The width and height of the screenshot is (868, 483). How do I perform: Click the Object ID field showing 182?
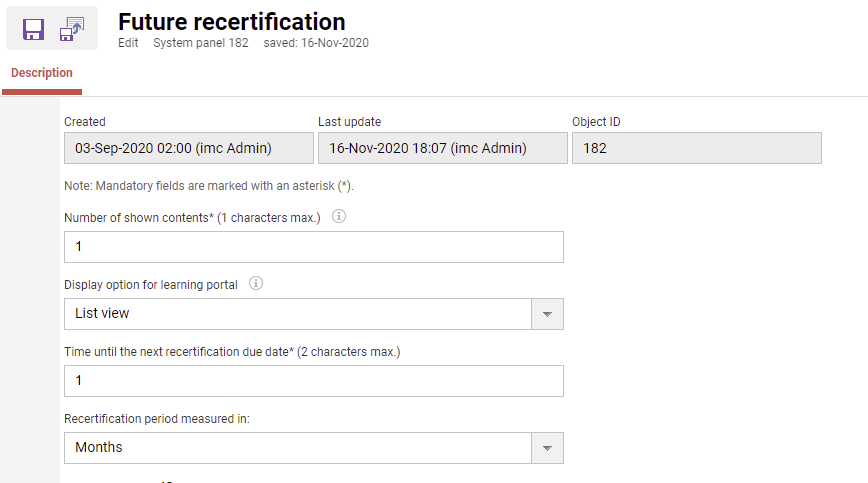[696, 148]
